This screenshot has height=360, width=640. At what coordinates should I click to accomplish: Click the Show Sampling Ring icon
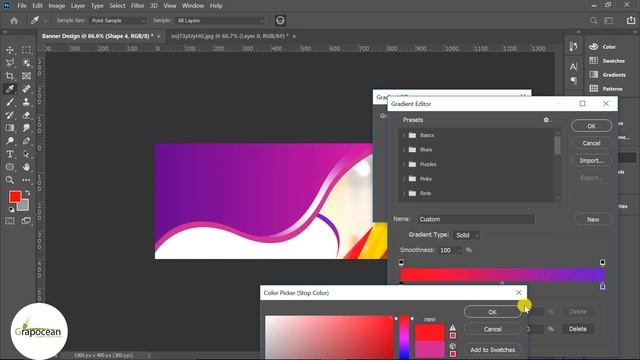[x=280, y=20]
